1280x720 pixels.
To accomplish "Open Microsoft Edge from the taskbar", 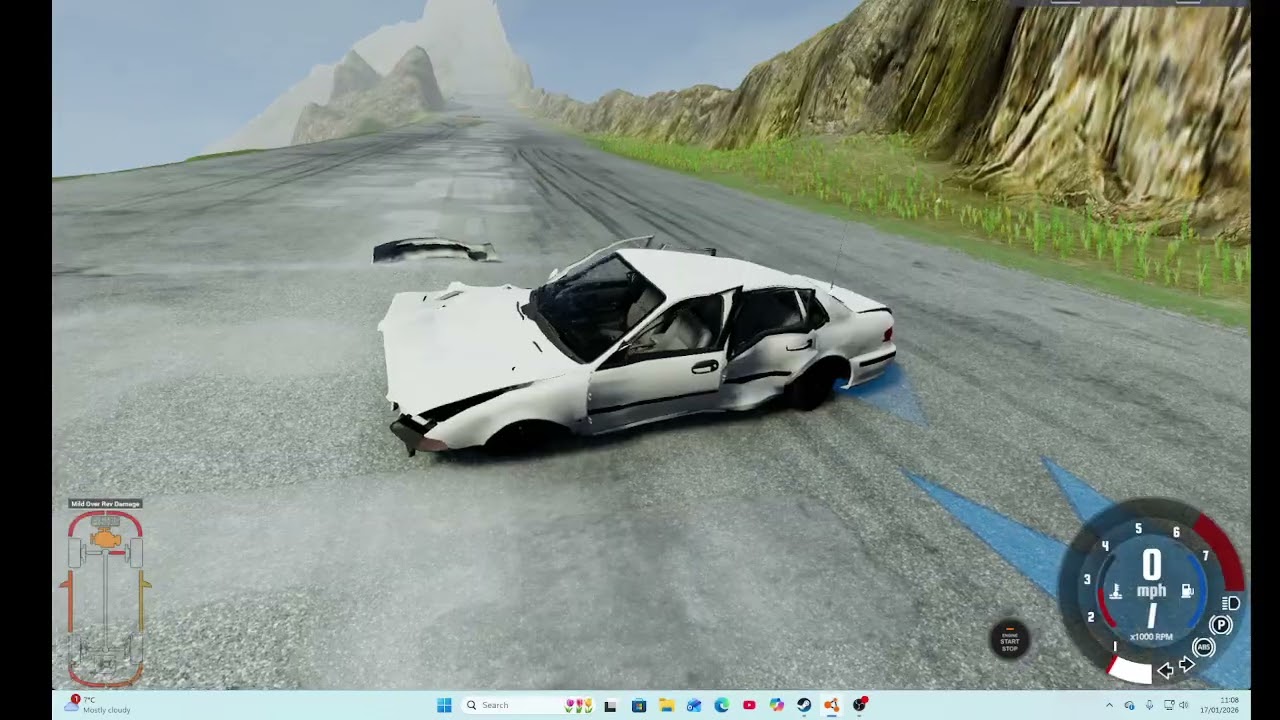I will tap(721, 705).
